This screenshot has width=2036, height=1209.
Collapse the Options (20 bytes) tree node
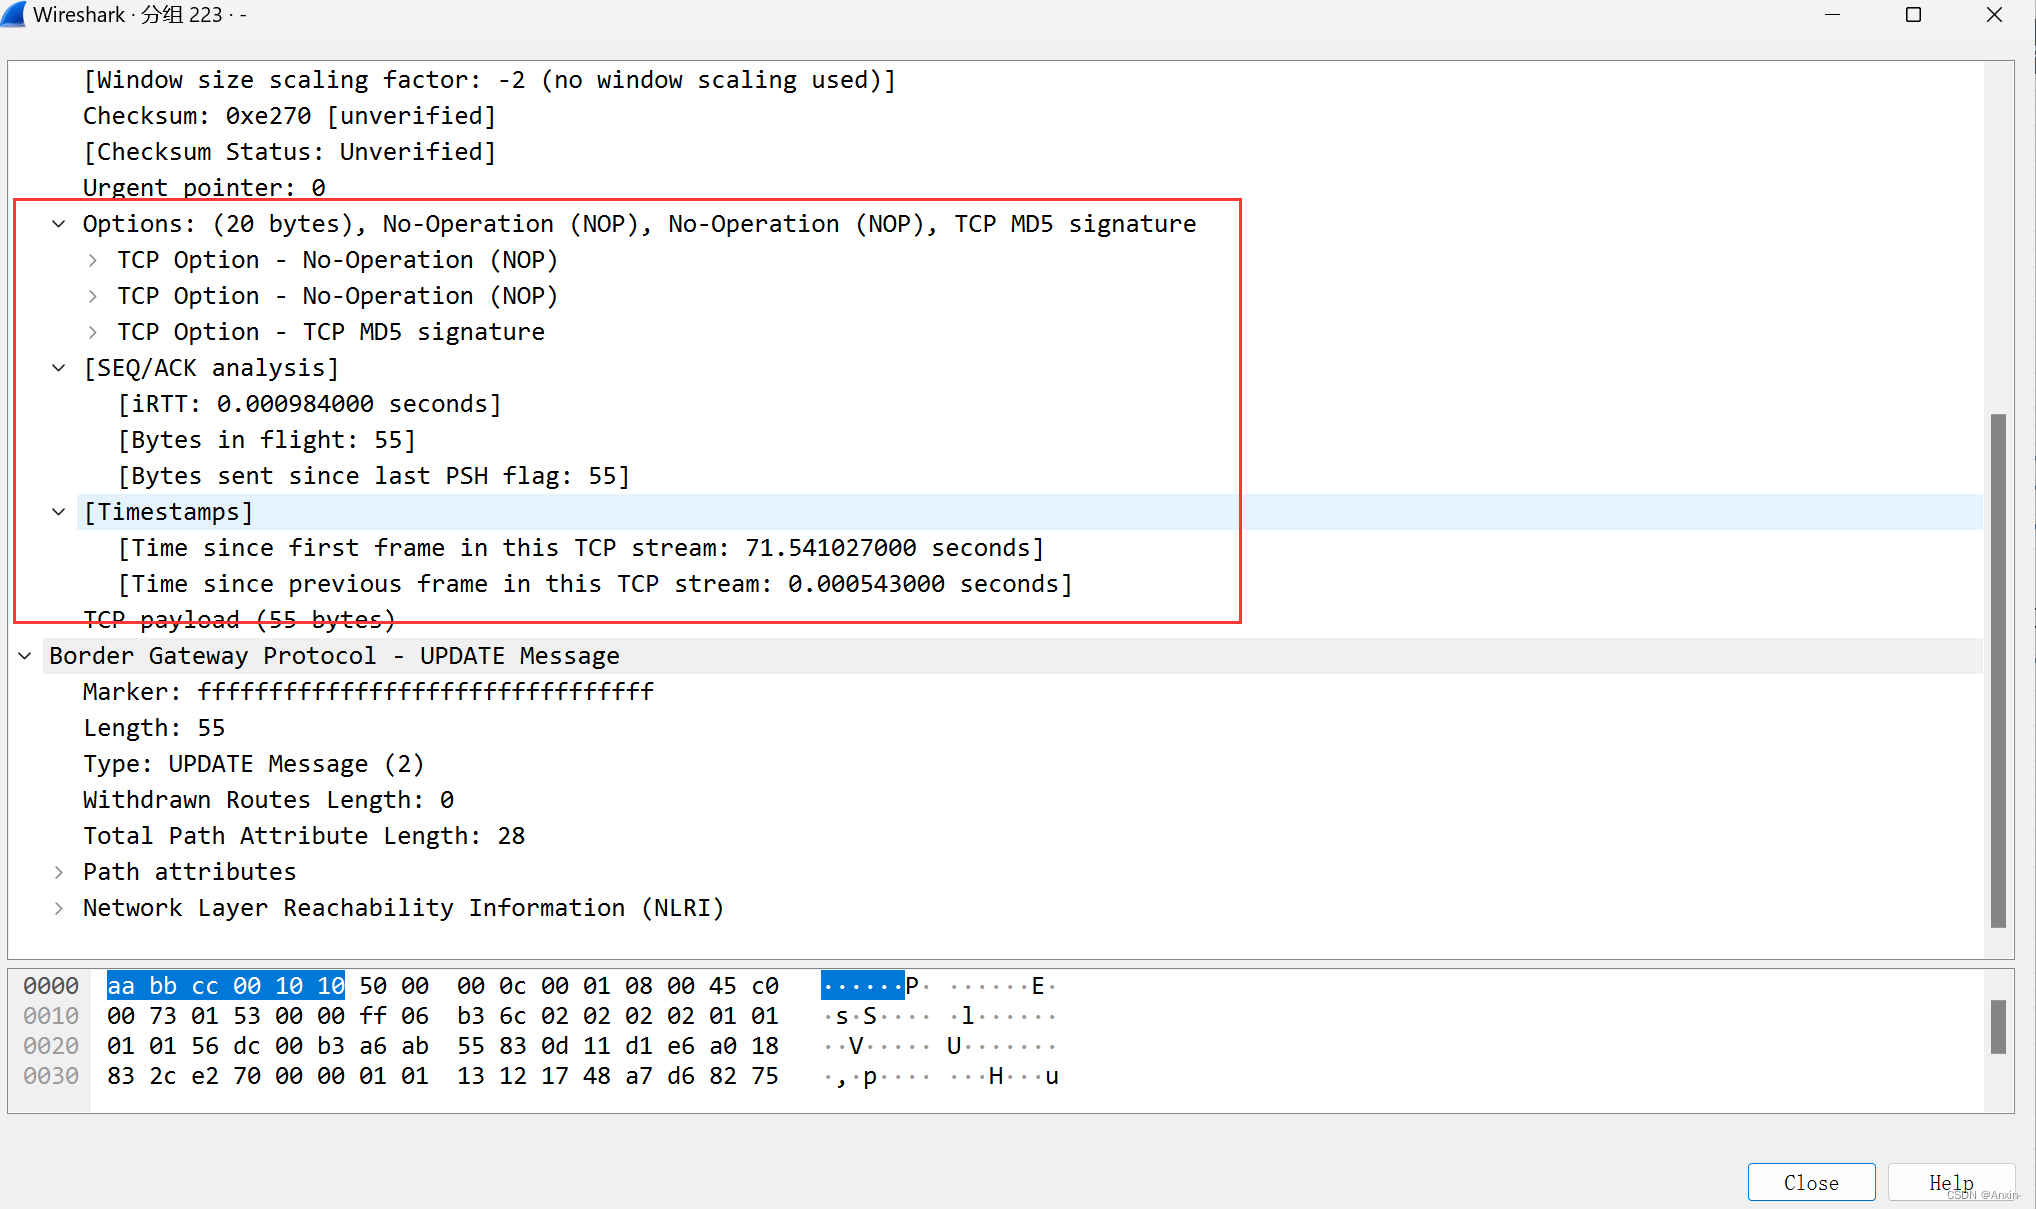pyautogui.click(x=59, y=224)
